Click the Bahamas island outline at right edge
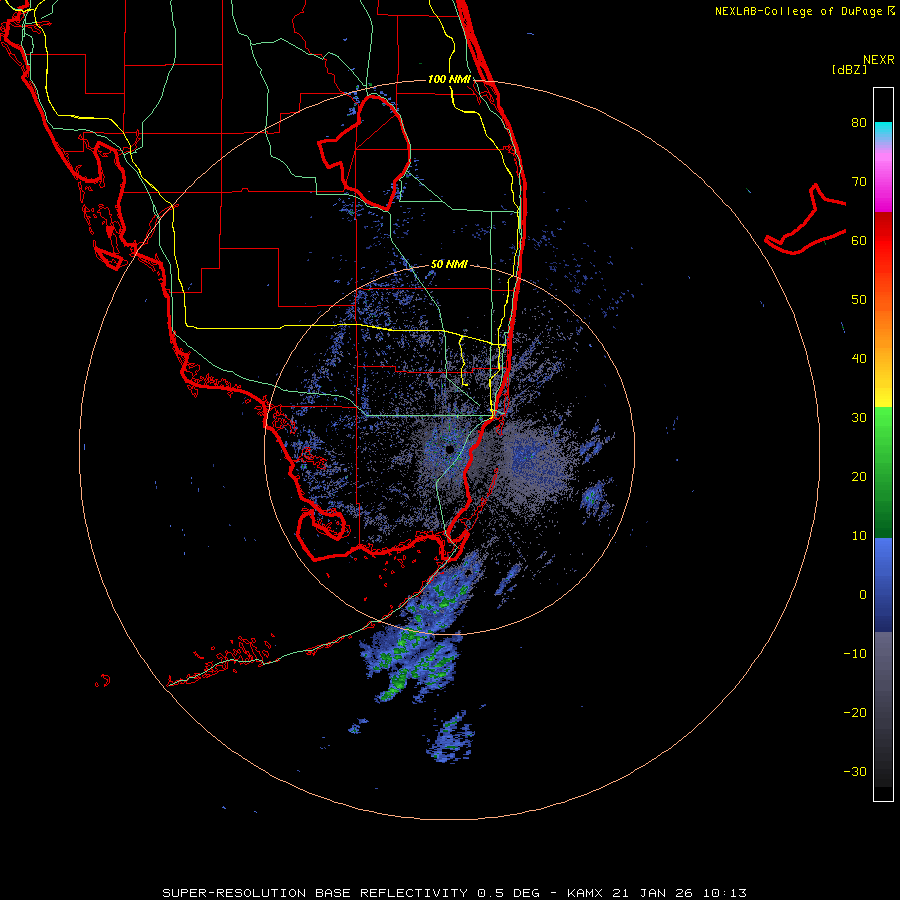The height and width of the screenshot is (900, 900). [805, 220]
